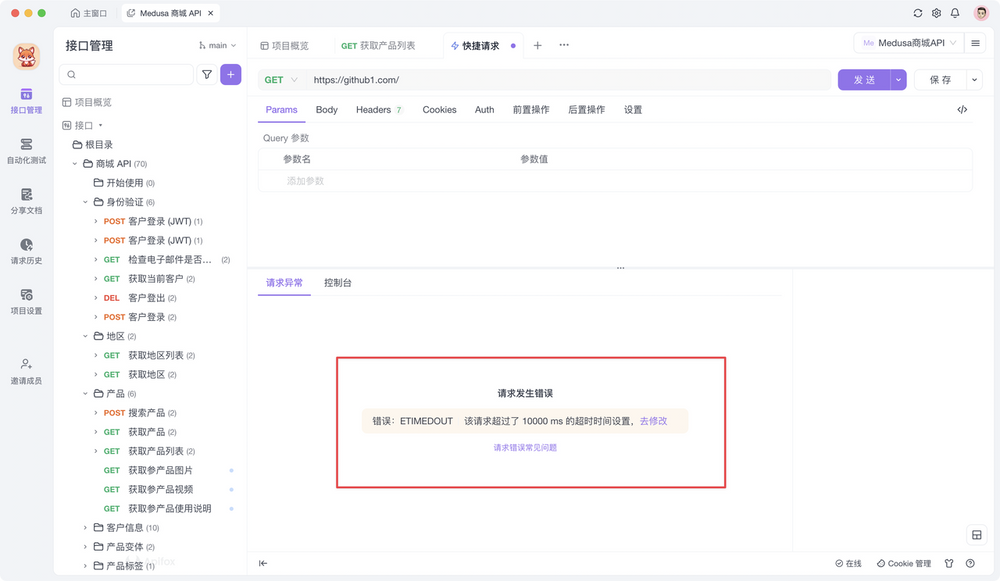Toggle the 在线 status in the status bar
Viewport: 1000px width, 581px height.
(850, 563)
